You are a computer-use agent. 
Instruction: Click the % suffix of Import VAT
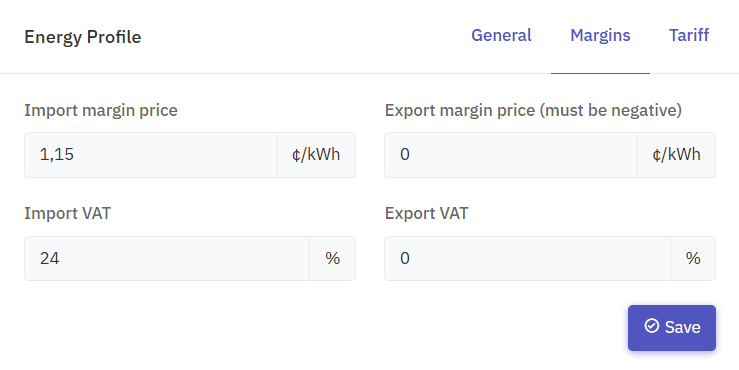(x=332, y=258)
